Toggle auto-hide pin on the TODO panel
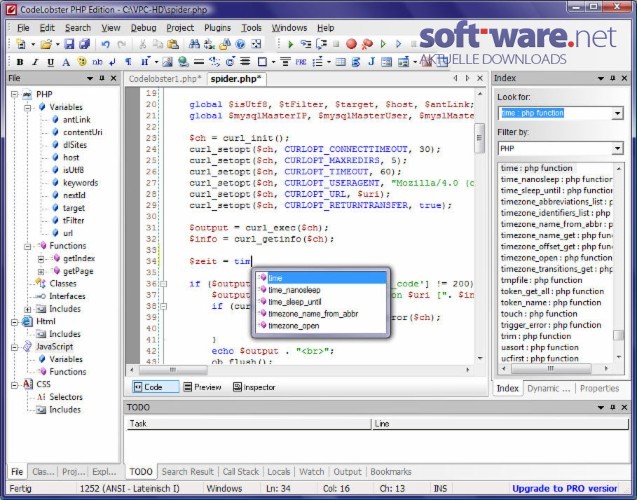637x500 pixels. pyautogui.click(x=613, y=407)
